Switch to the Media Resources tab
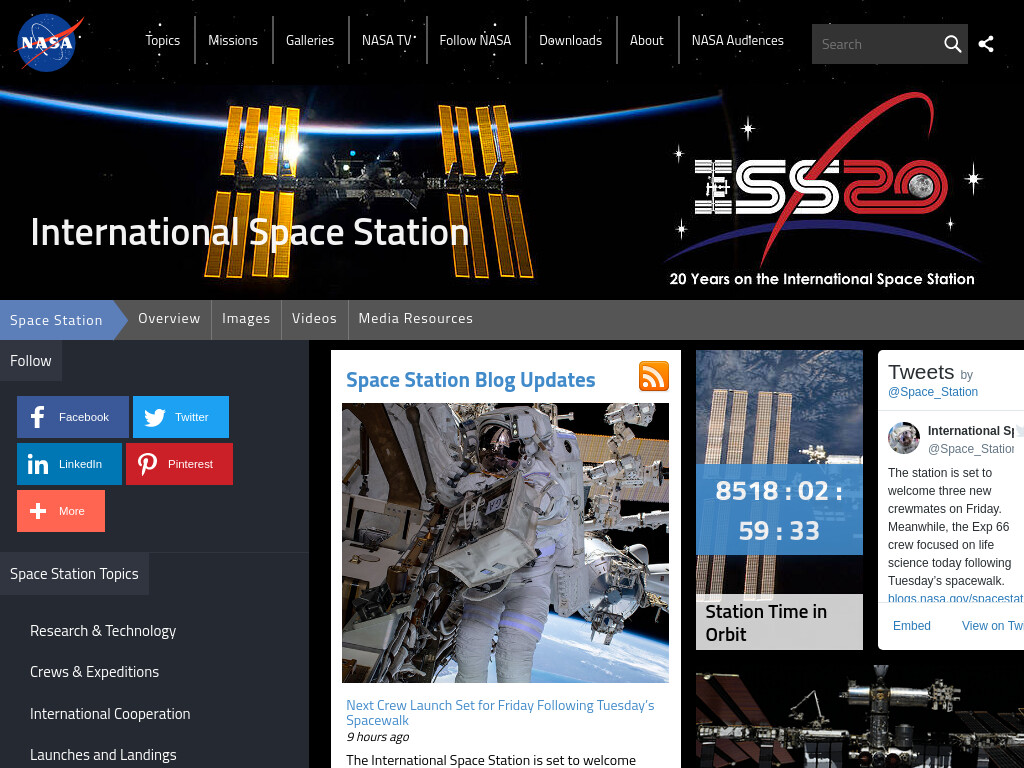Image resolution: width=1024 pixels, height=768 pixels. [415, 319]
